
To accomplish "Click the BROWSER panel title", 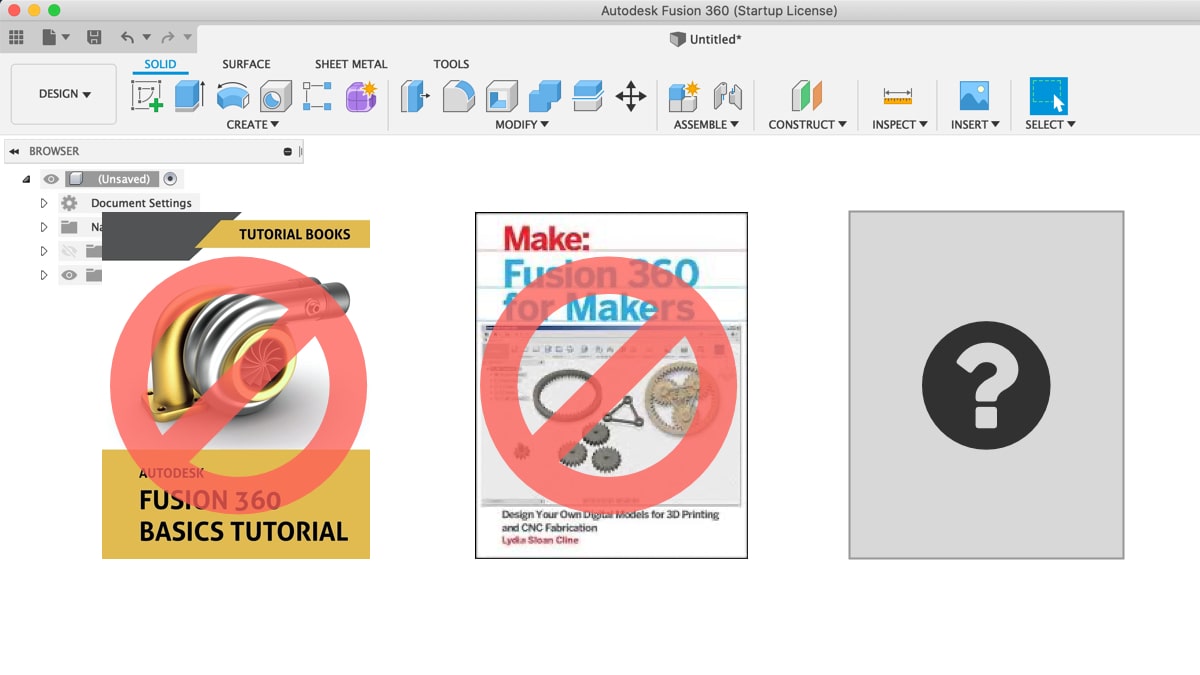I will [54, 151].
